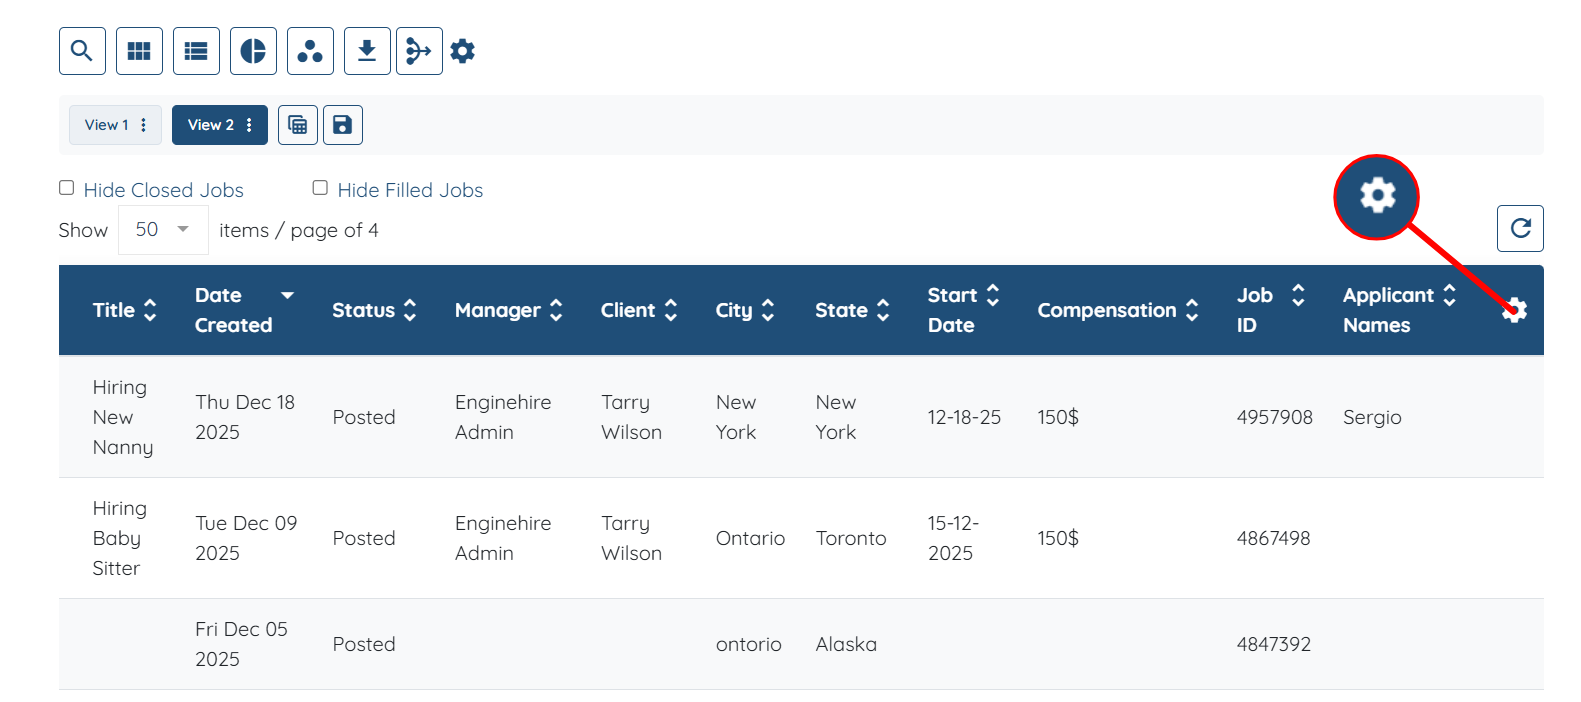Viewport: 1581px width, 702px height.
Task: Switch to the View 1 tab
Action: pos(106,125)
